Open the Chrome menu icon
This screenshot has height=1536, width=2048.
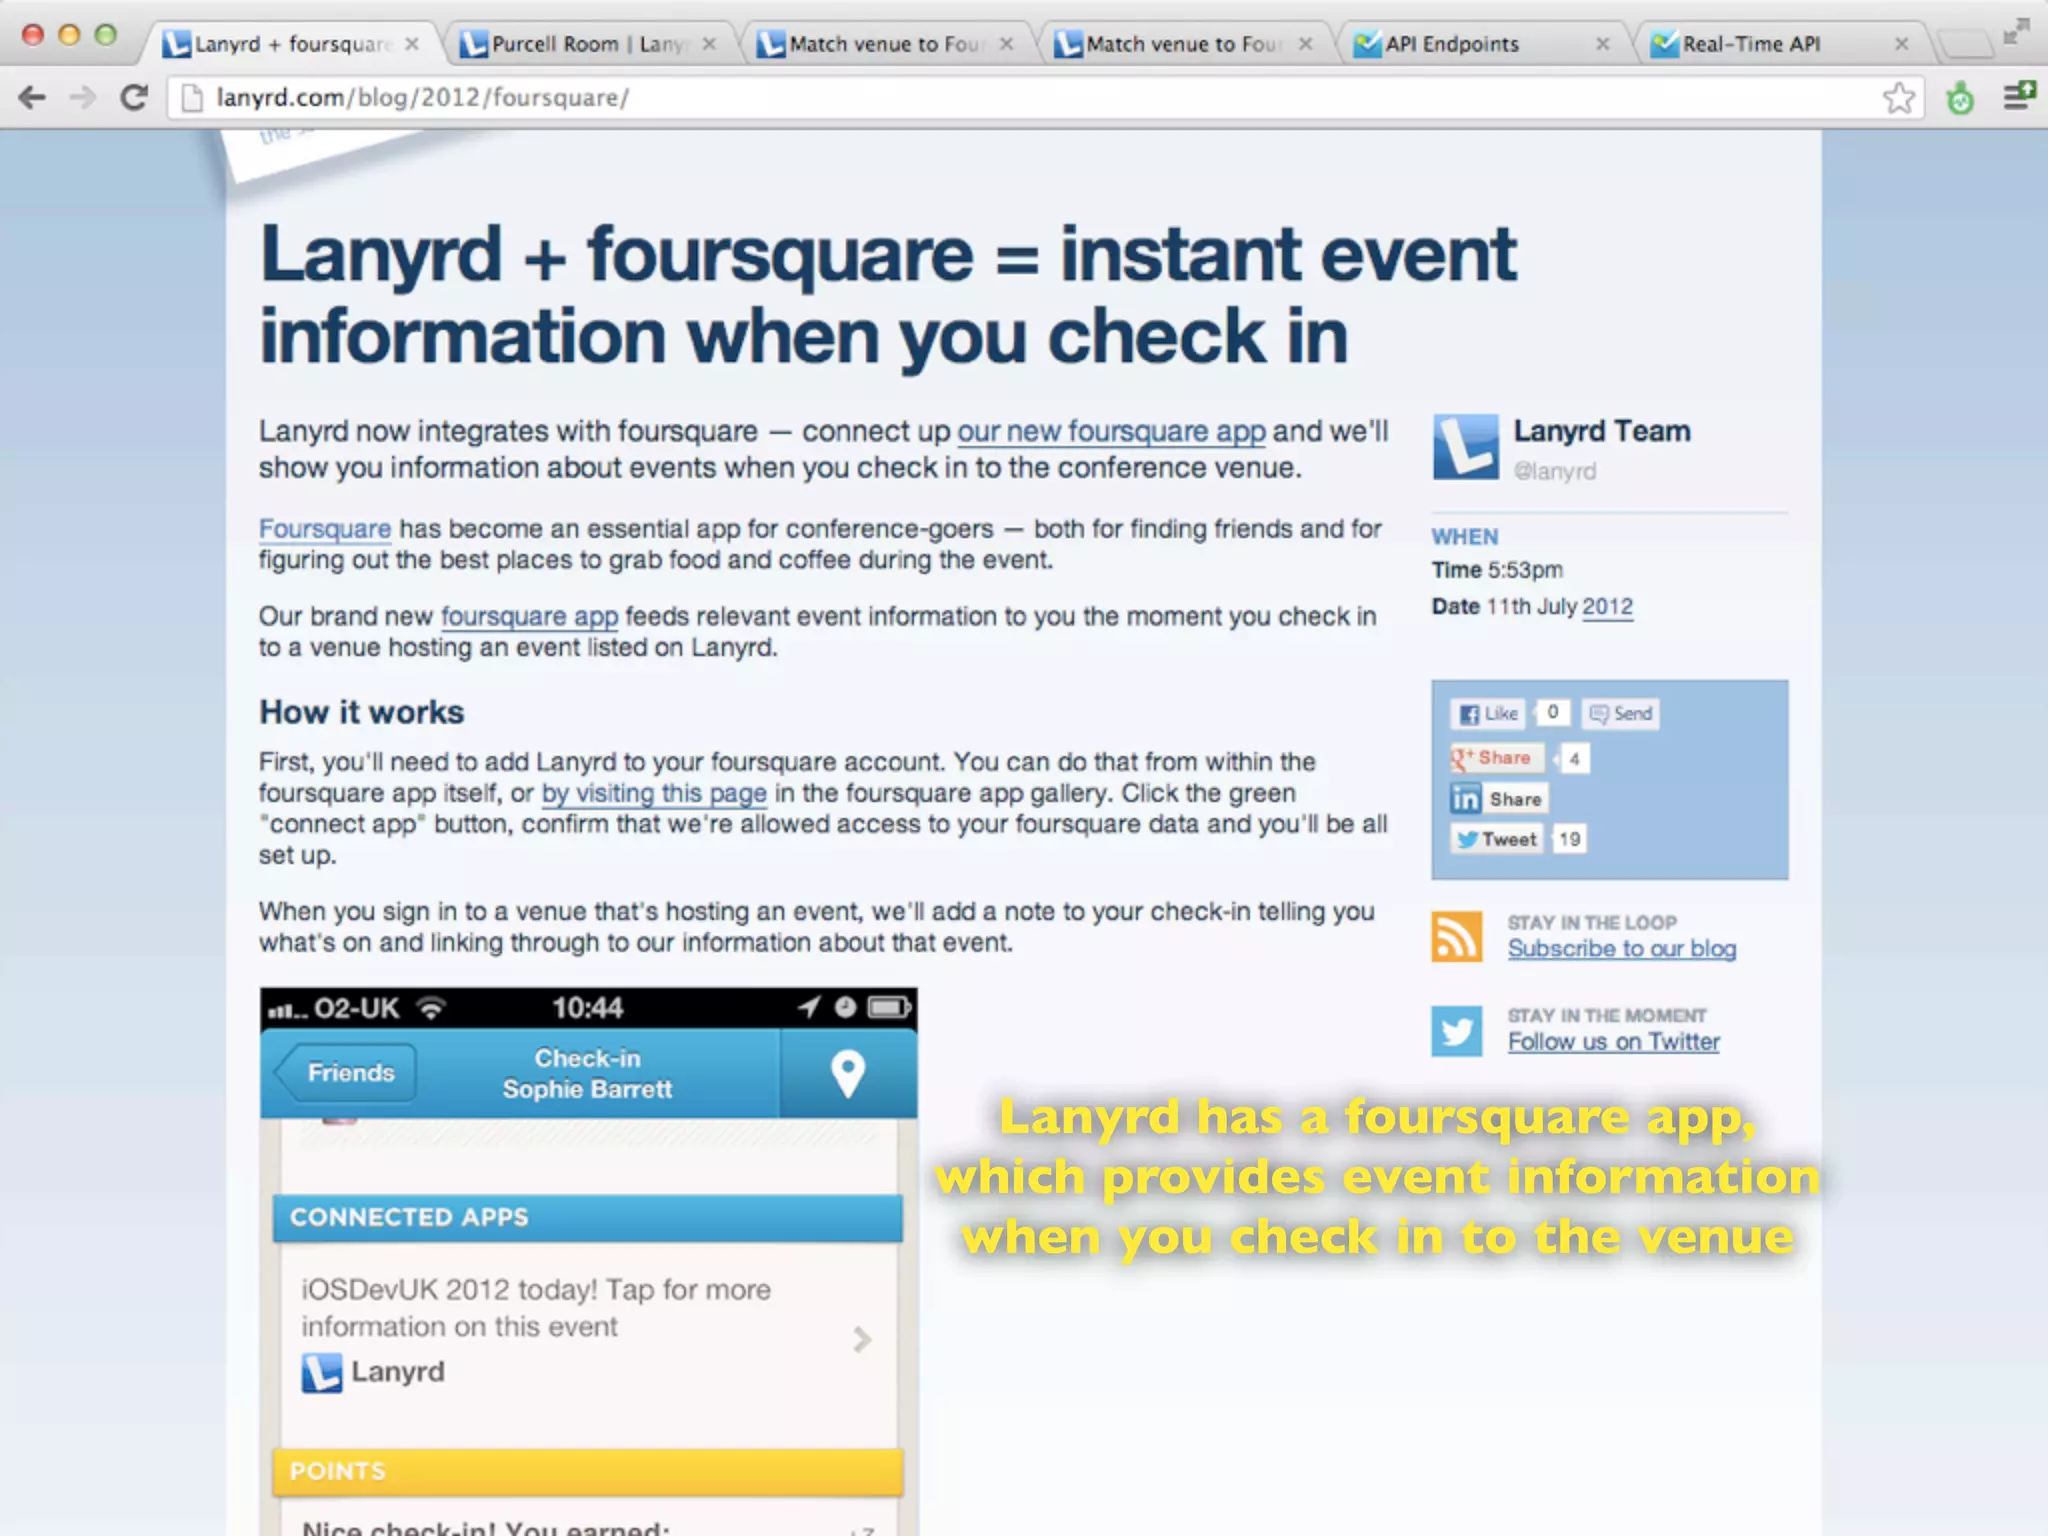pyautogui.click(x=2019, y=96)
